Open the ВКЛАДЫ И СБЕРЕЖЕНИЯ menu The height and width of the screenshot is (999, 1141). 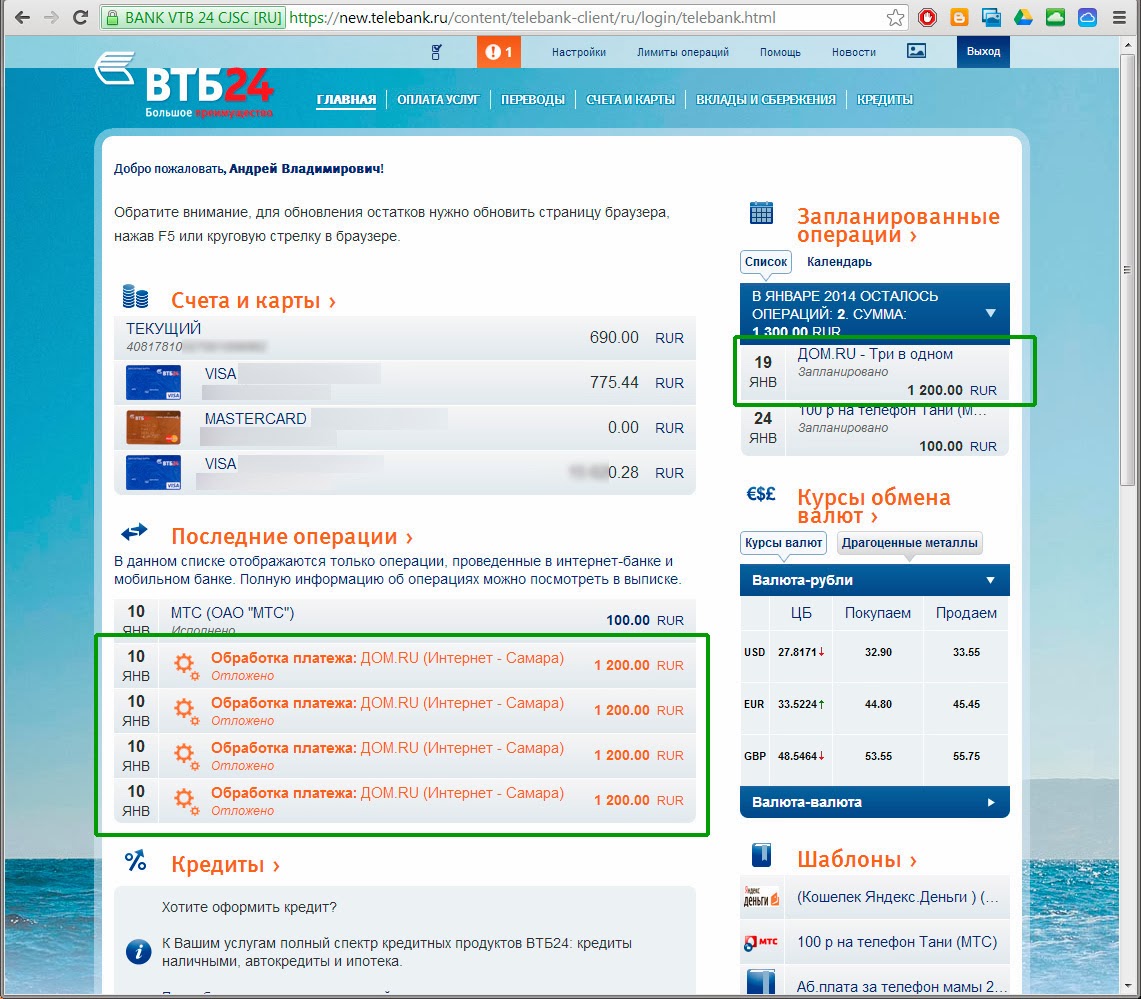tap(766, 100)
